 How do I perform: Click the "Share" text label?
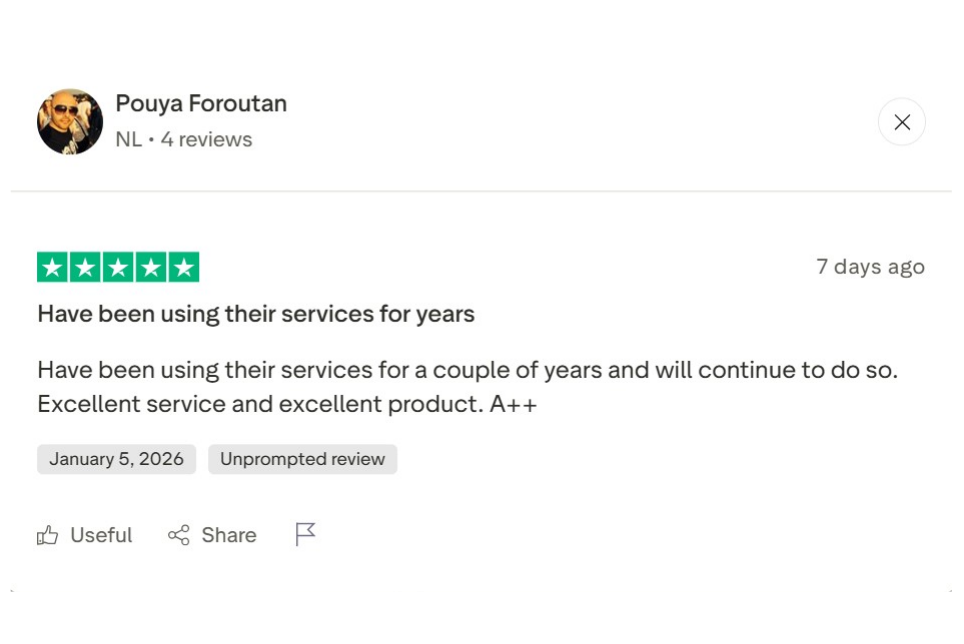[x=229, y=536]
